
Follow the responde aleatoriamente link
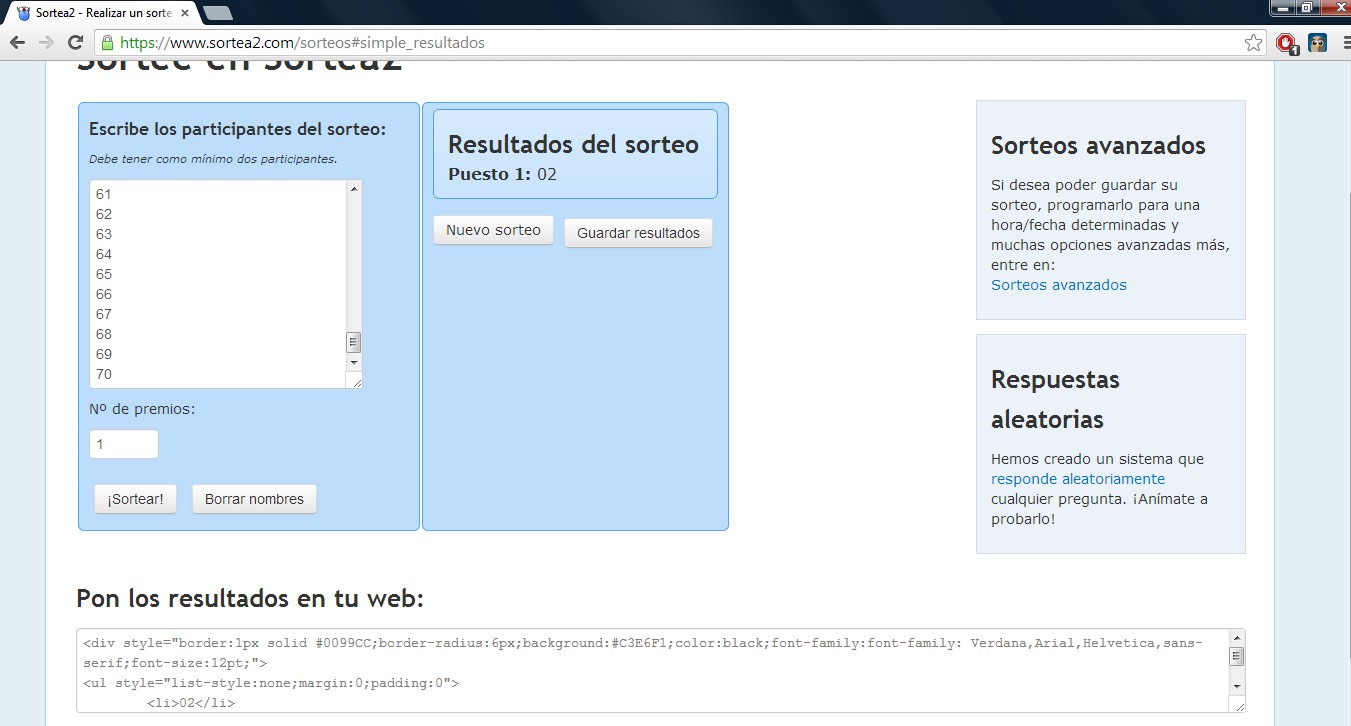click(1077, 479)
